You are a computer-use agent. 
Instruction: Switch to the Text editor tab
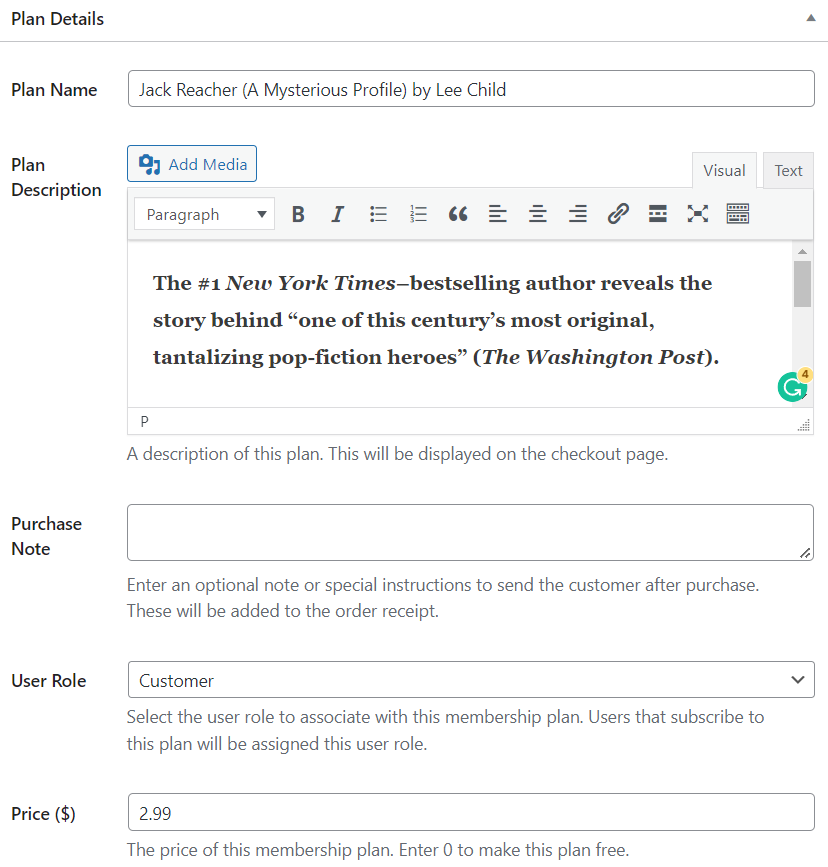788,171
